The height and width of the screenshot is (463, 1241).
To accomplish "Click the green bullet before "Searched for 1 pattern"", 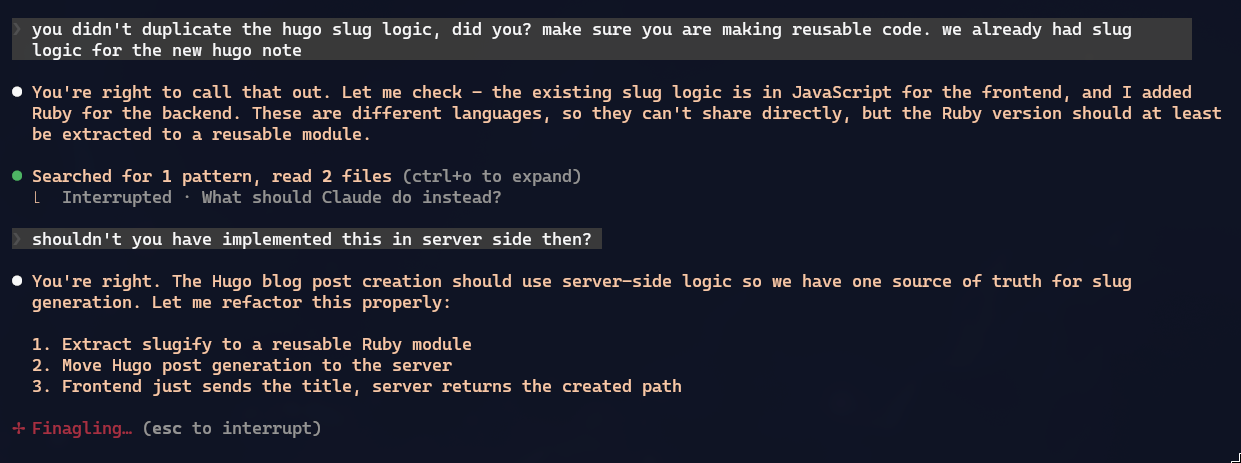I will pos(17,177).
